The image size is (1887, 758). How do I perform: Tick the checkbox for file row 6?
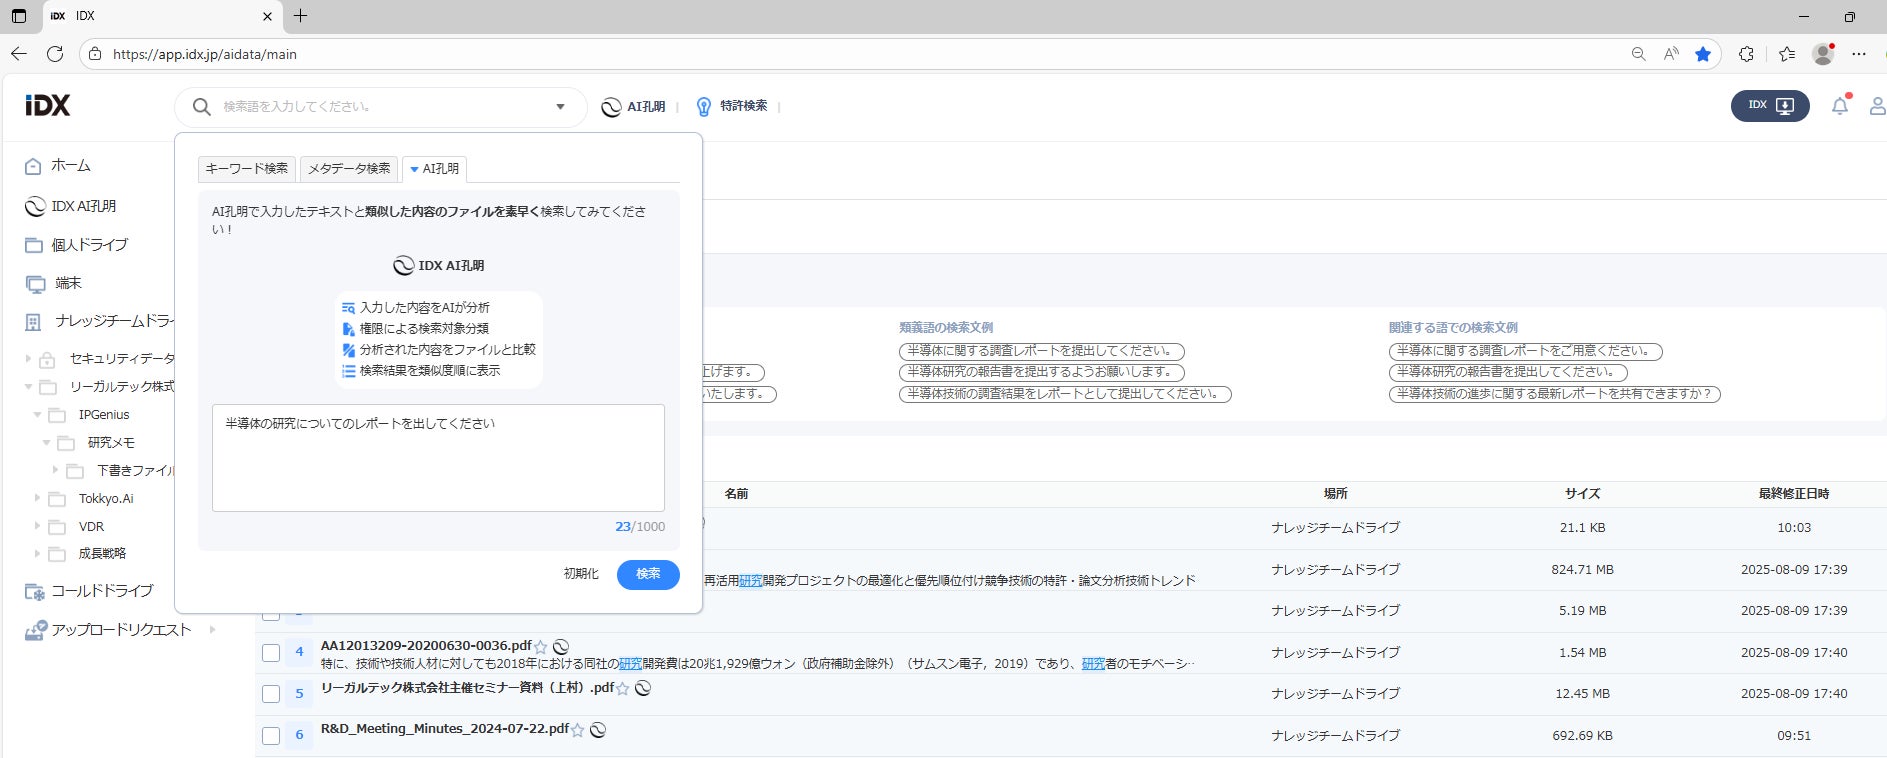pyautogui.click(x=271, y=736)
